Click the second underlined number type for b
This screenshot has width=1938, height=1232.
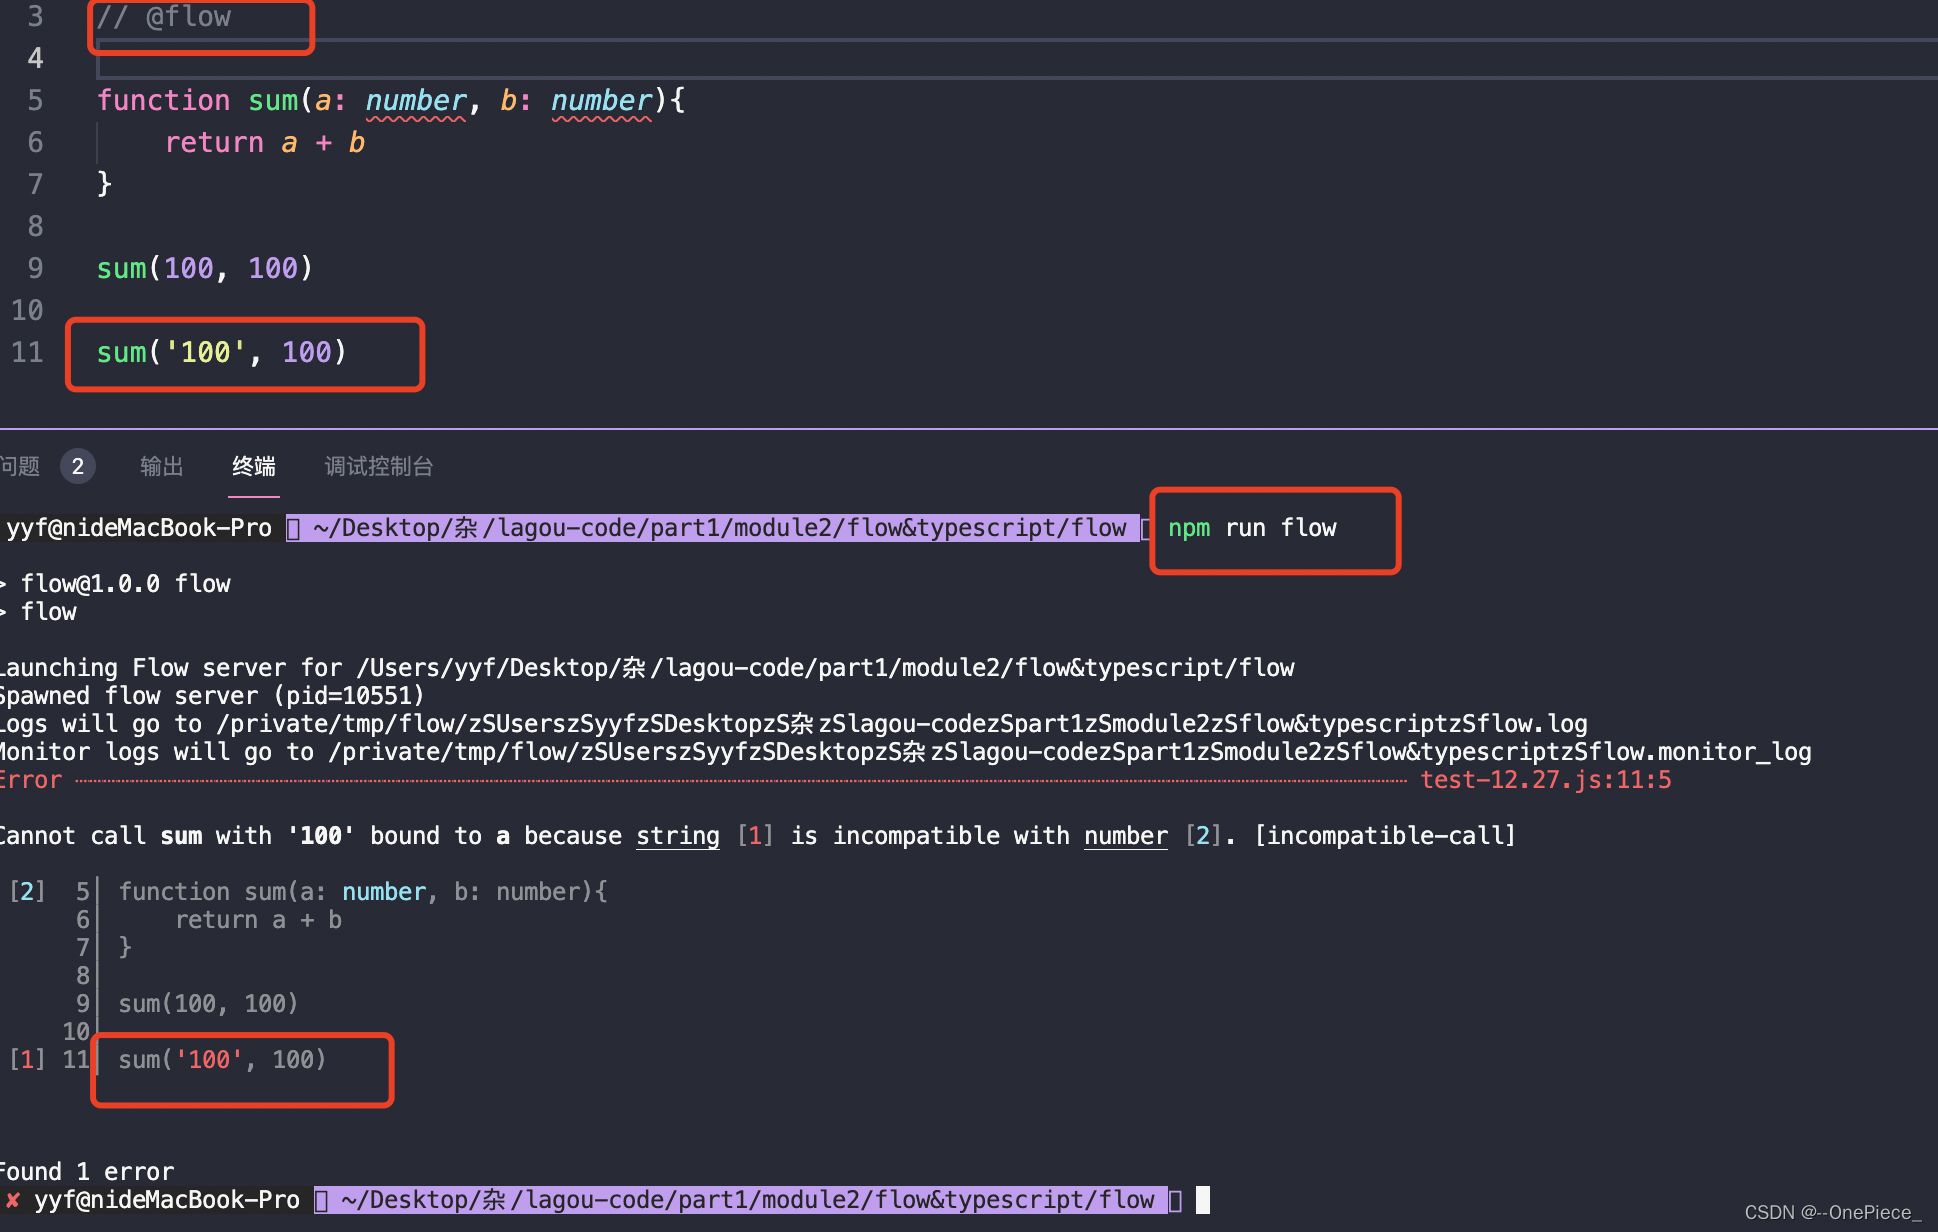601,100
